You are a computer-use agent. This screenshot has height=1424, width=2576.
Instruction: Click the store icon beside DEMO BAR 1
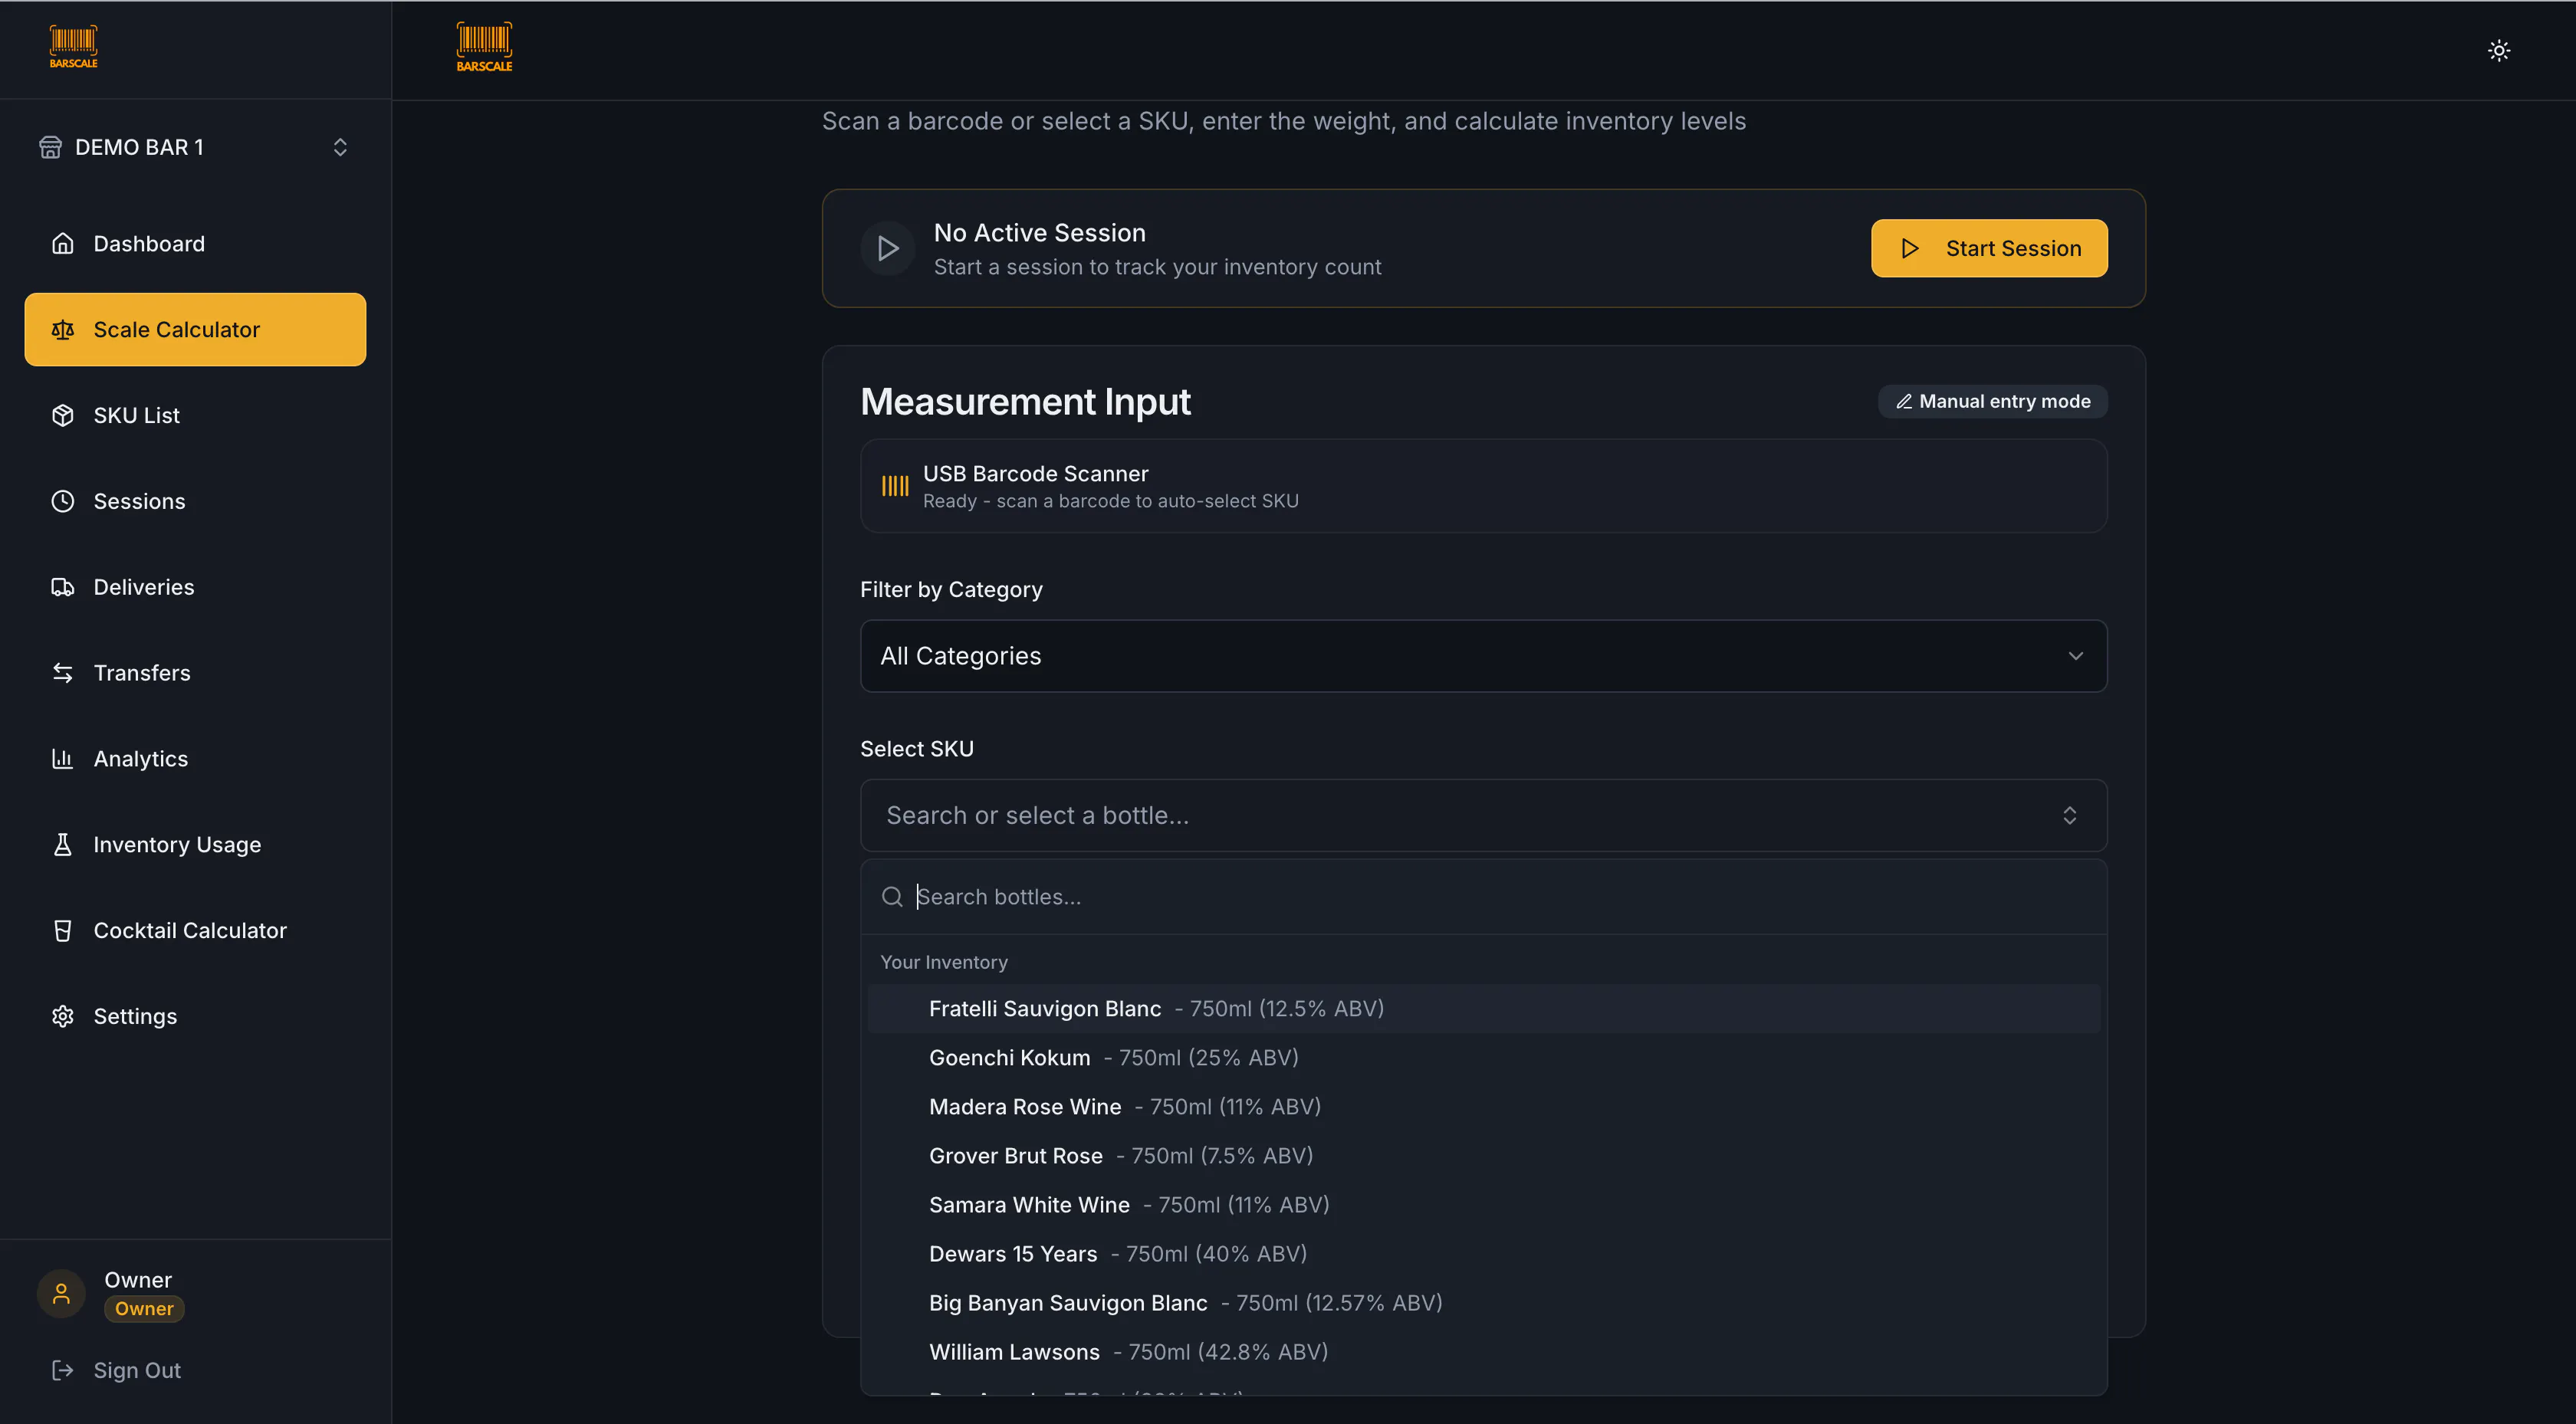tap(50, 147)
